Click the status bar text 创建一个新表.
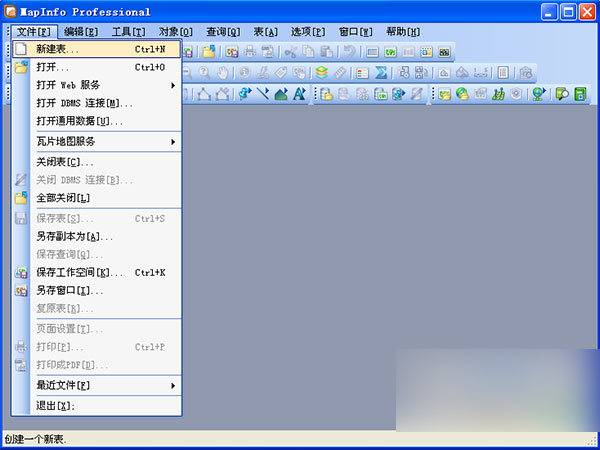600x450 pixels. click(x=35, y=439)
